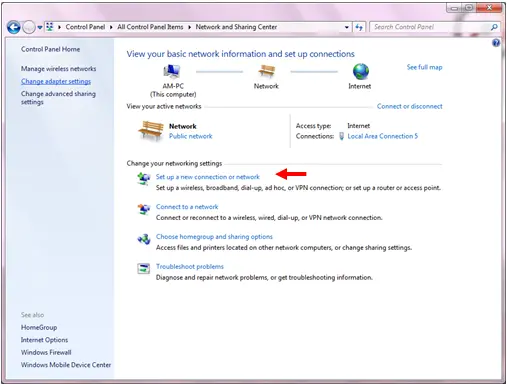Click Set up a new connection icon

(x=144, y=178)
